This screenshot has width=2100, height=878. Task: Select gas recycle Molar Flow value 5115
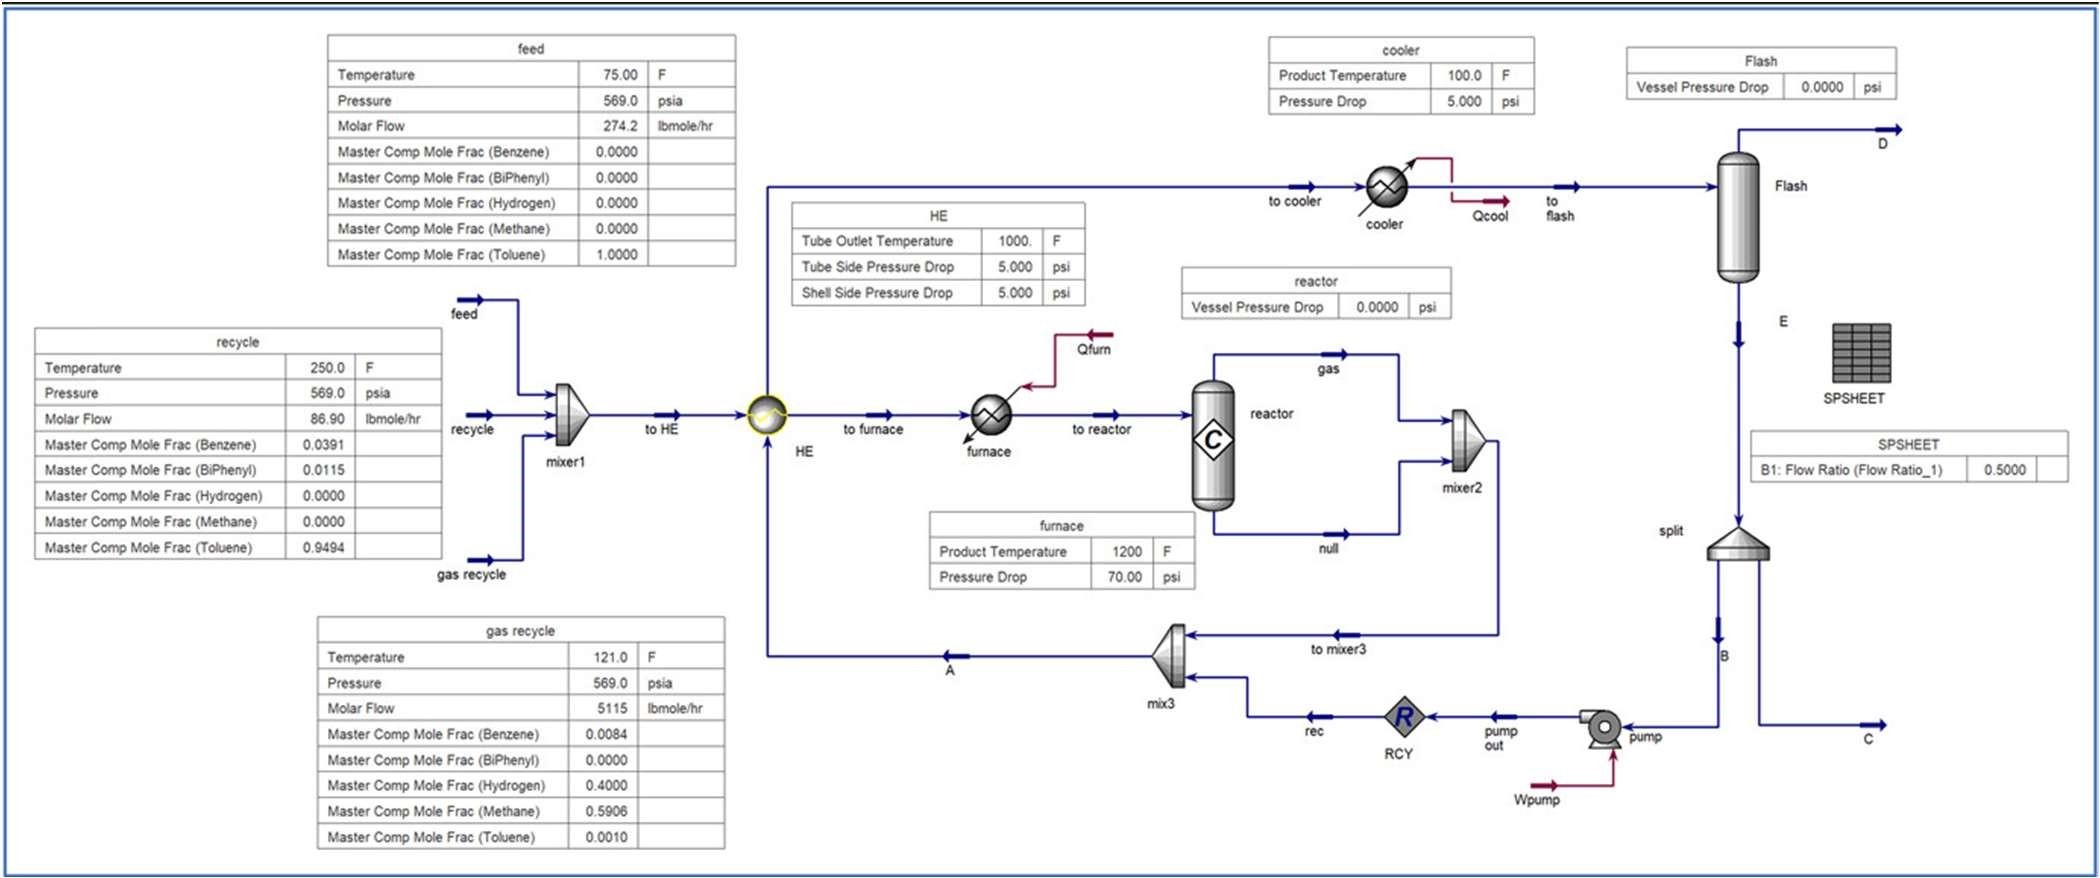[x=612, y=709]
